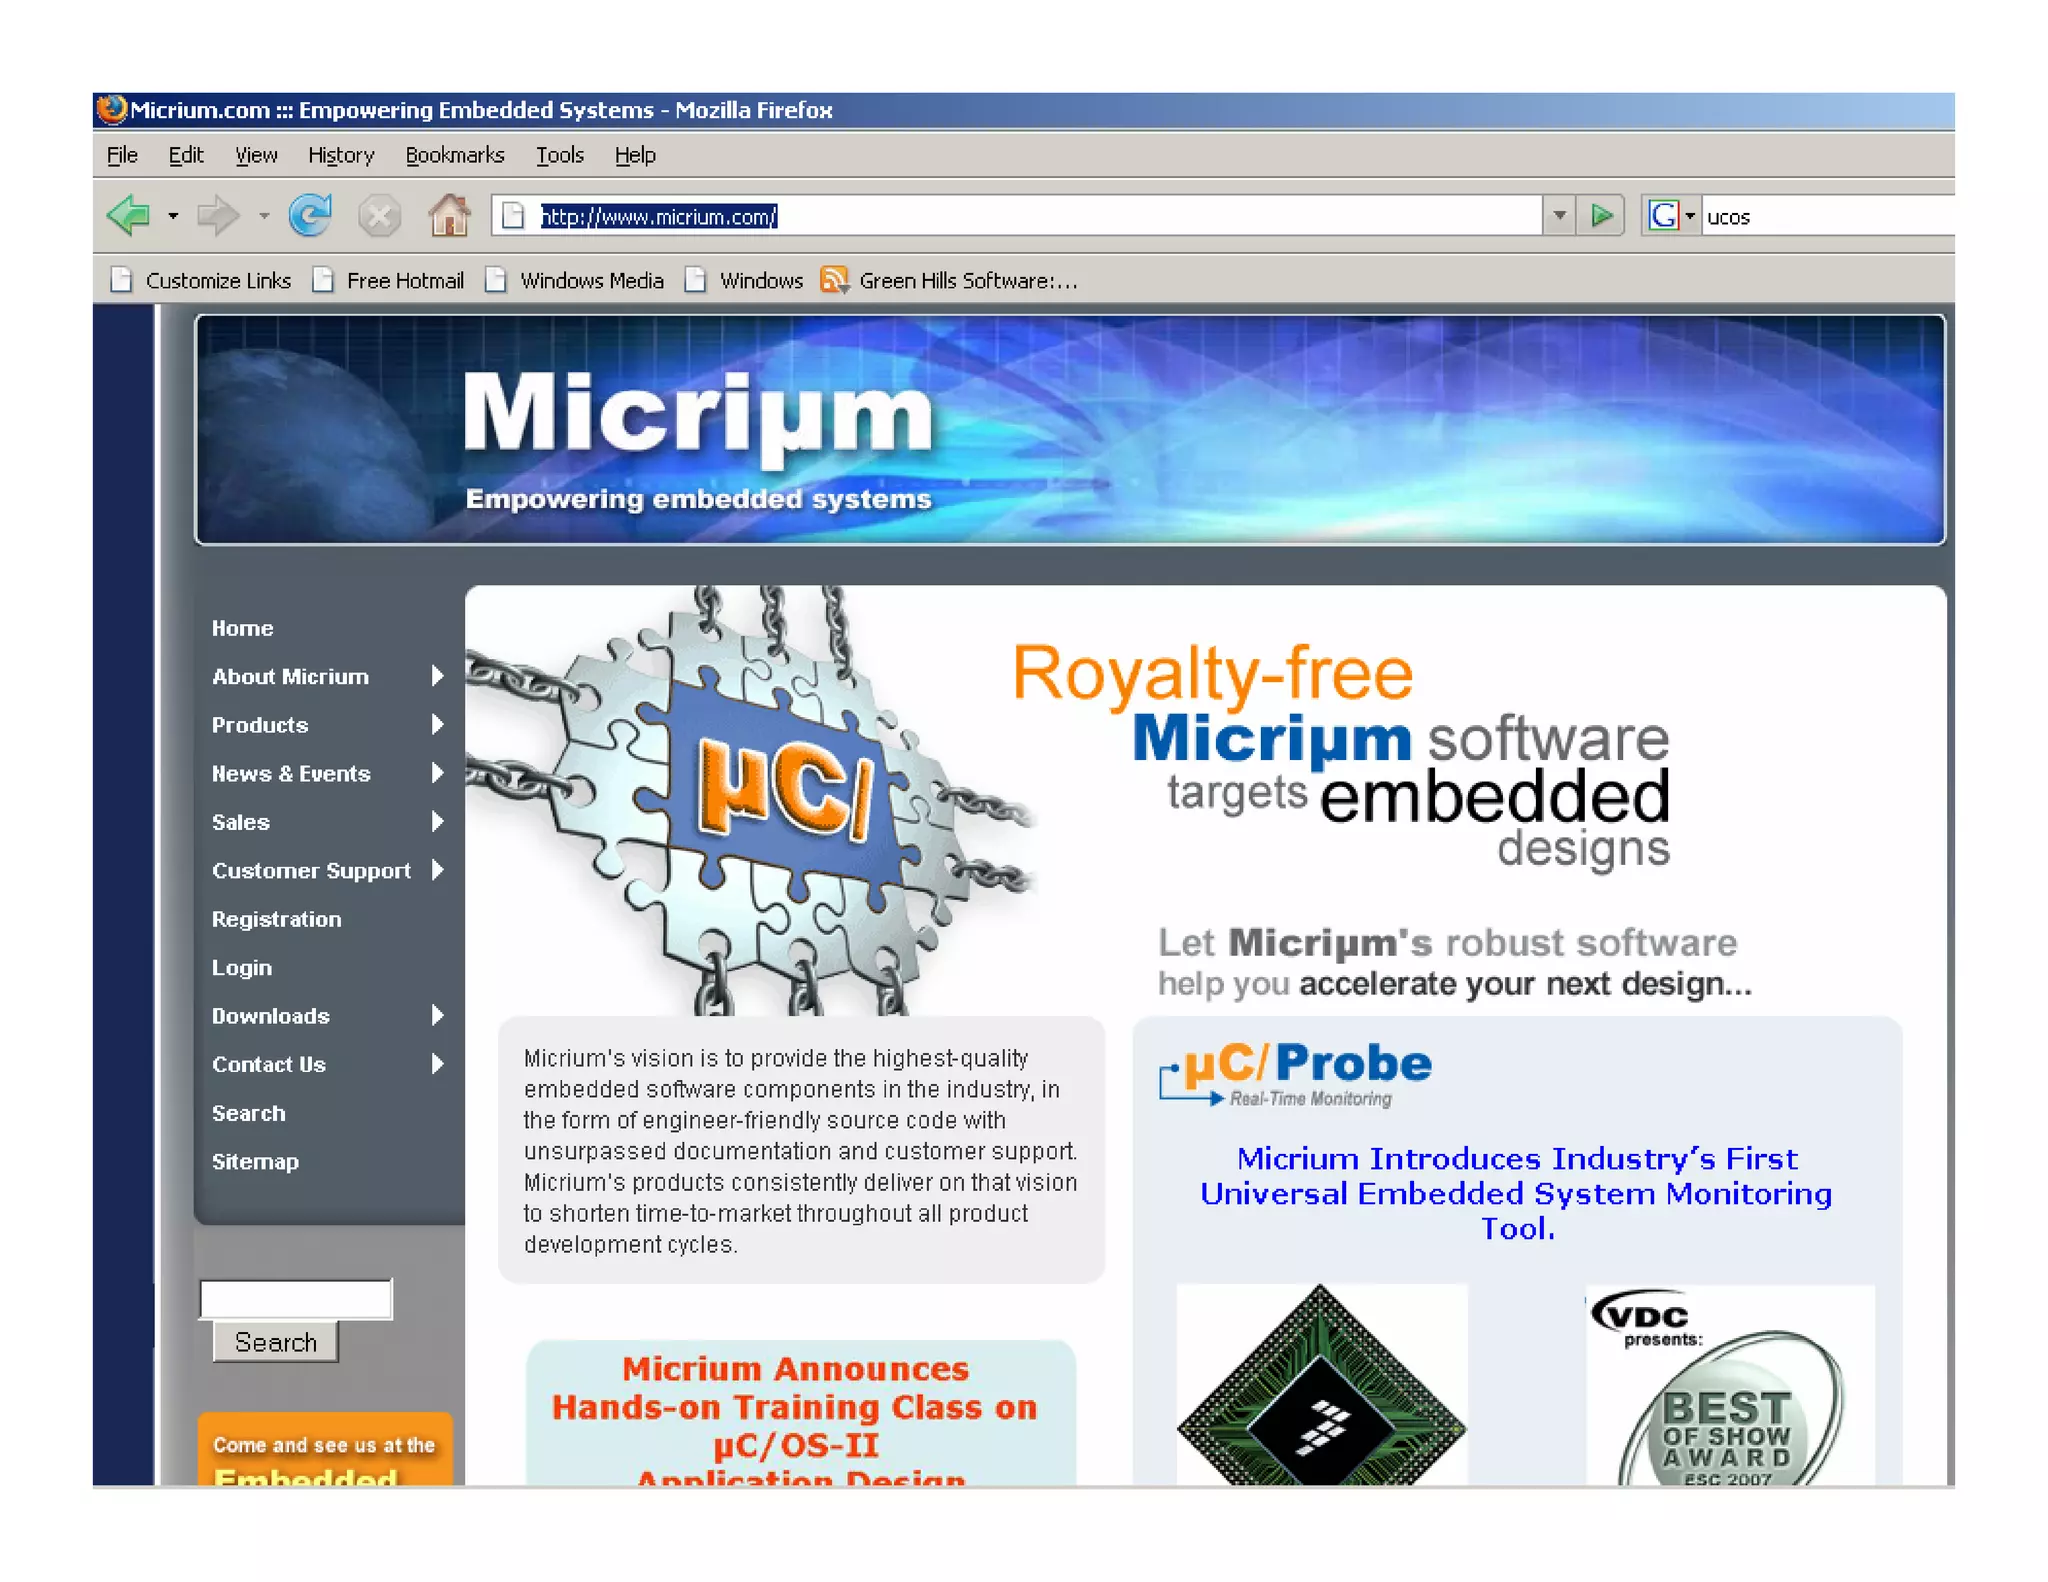Open the Search navigation link

coord(248,1113)
